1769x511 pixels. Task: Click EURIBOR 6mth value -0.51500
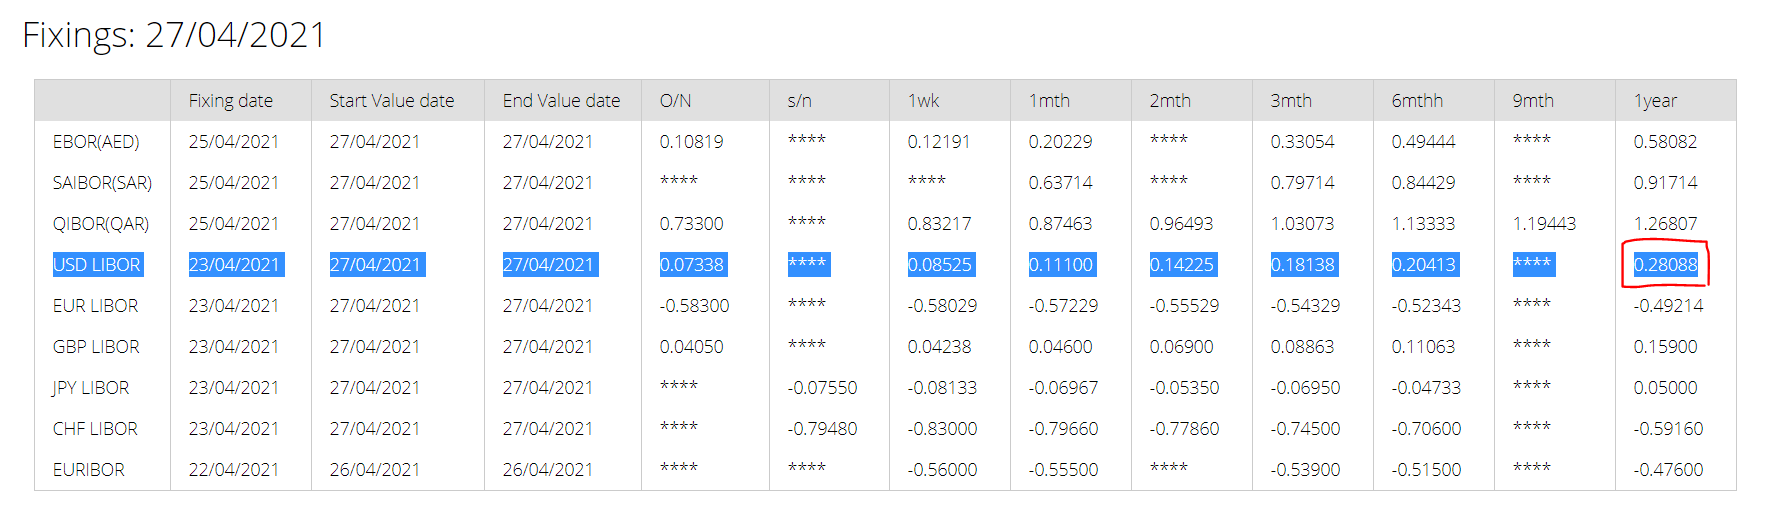(x=1426, y=470)
